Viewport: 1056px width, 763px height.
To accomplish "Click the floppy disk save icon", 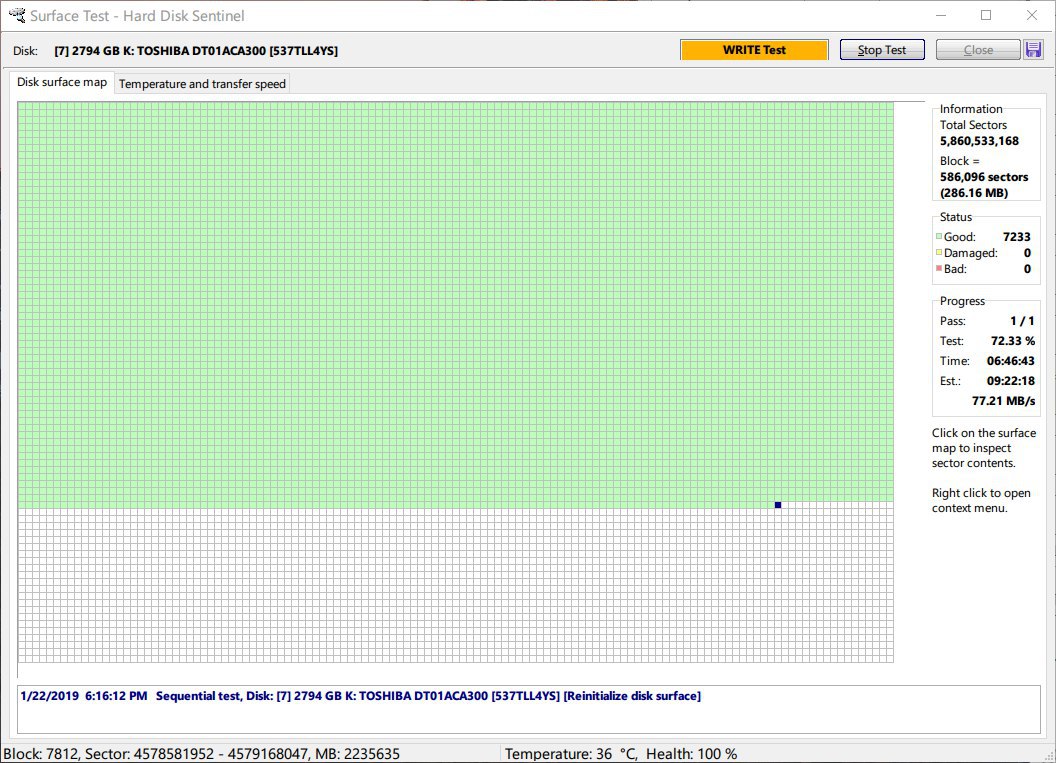I will pyautogui.click(x=1035, y=50).
